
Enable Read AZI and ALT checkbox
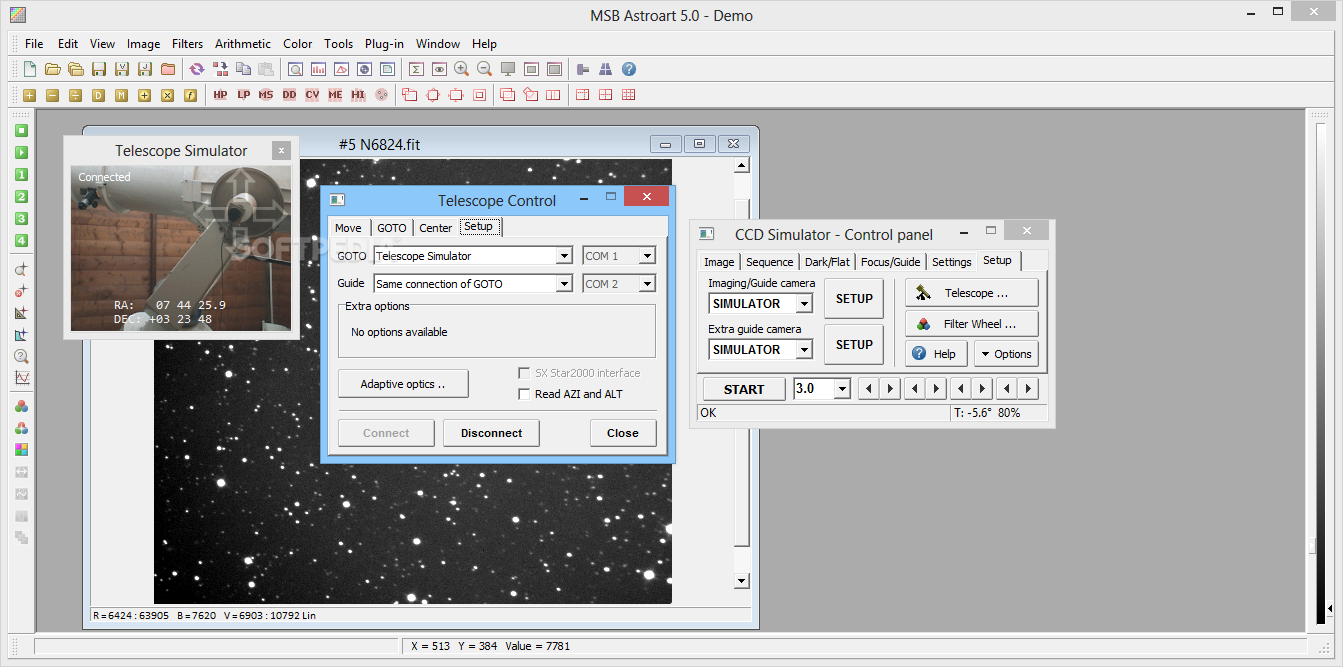pyautogui.click(x=524, y=394)
